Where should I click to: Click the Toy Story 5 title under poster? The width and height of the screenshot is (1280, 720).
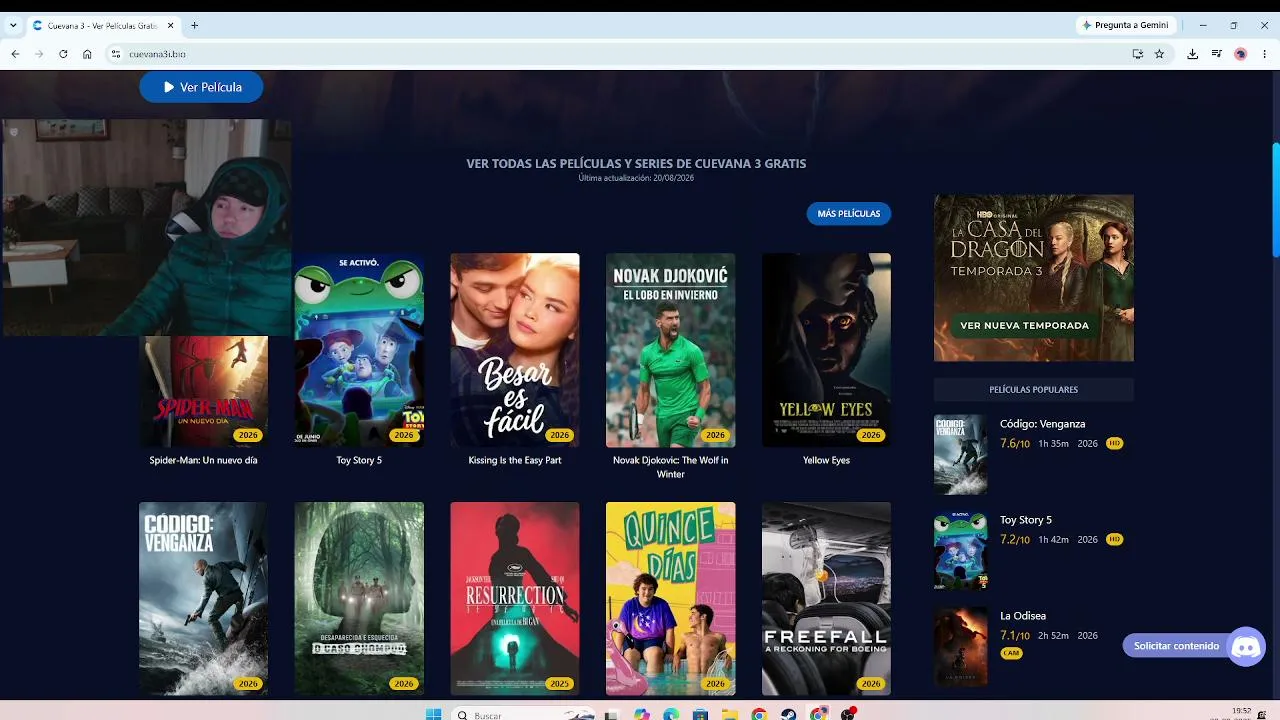coord(359,460)
